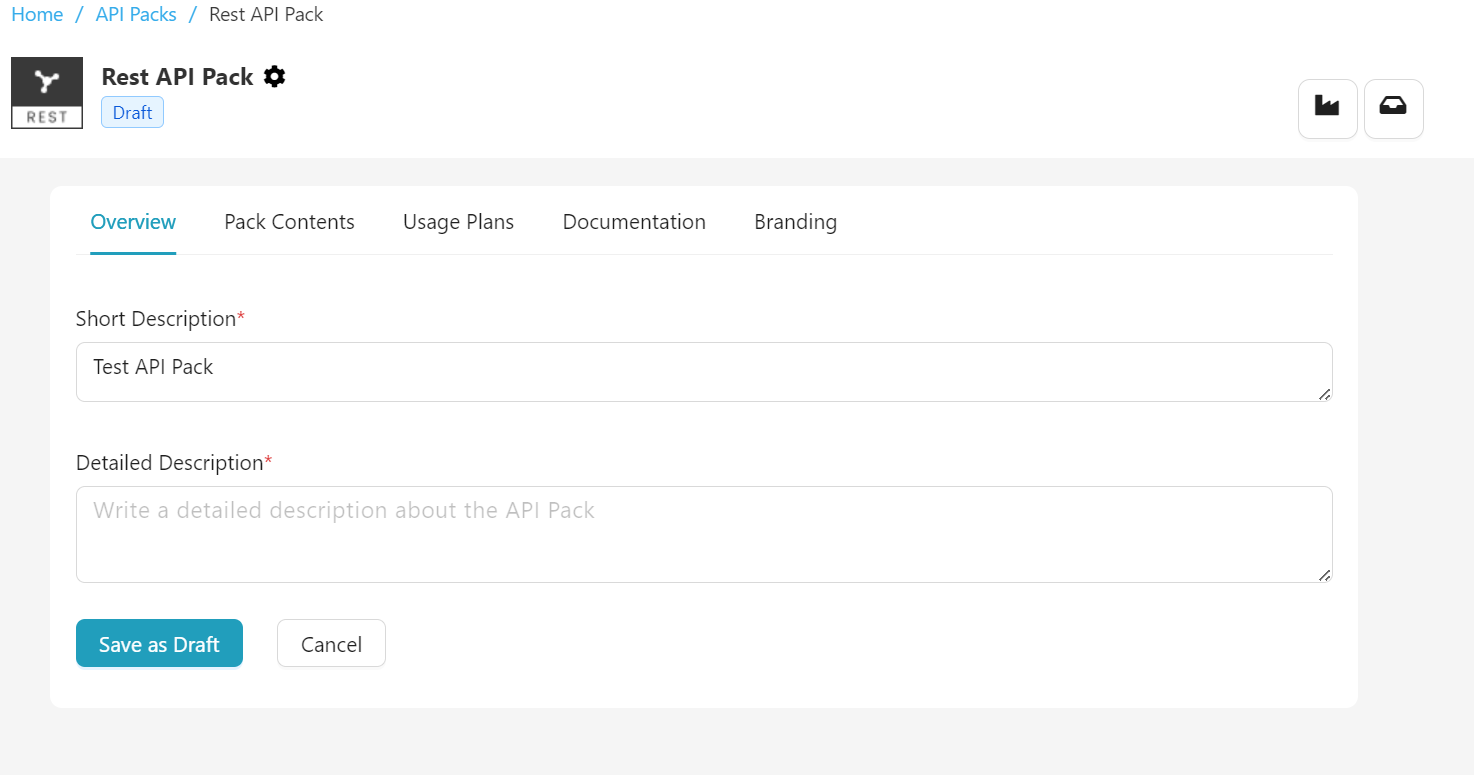The width and height of the screenshot is (1474, 775).
Task: Switch to the Pack Contents tab
Action: tap(289, 221)
